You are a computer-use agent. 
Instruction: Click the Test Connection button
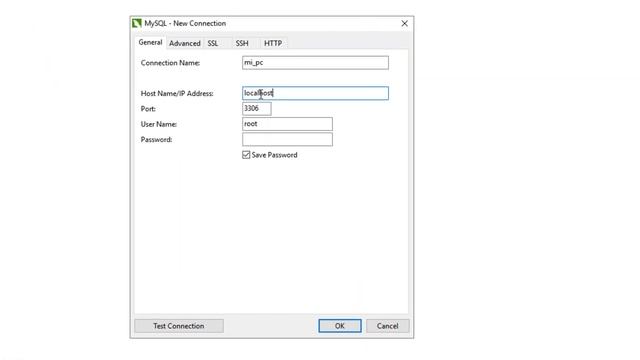(x=179, y=326)
